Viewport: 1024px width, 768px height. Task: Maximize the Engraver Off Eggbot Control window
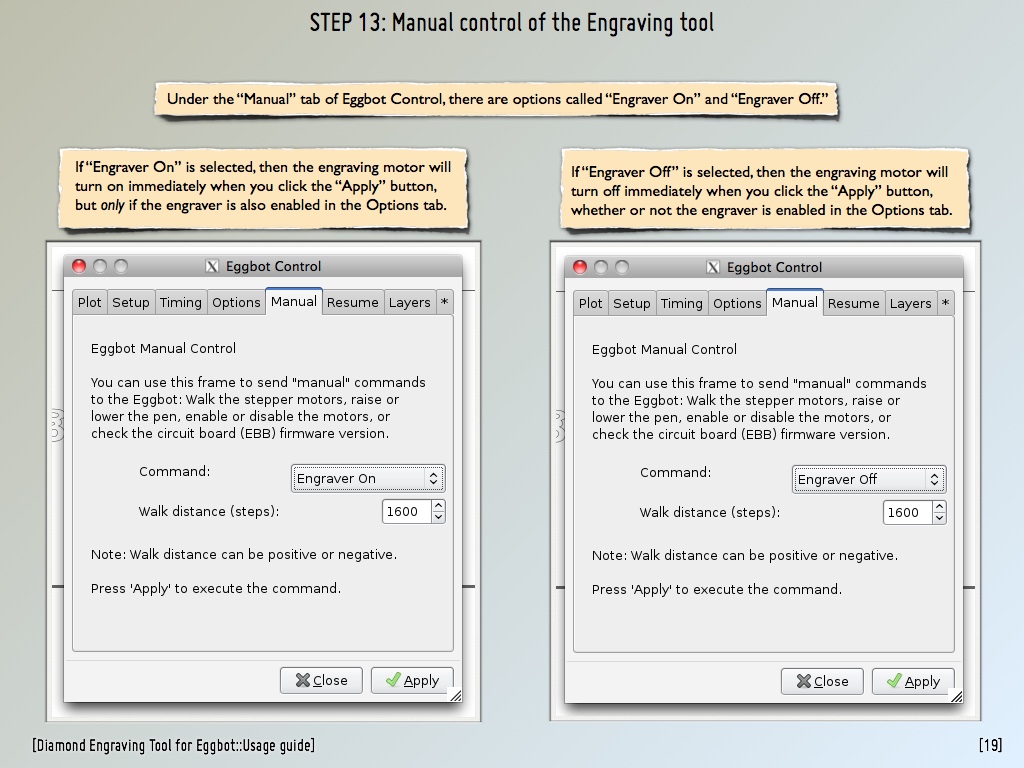click(622, 266)
